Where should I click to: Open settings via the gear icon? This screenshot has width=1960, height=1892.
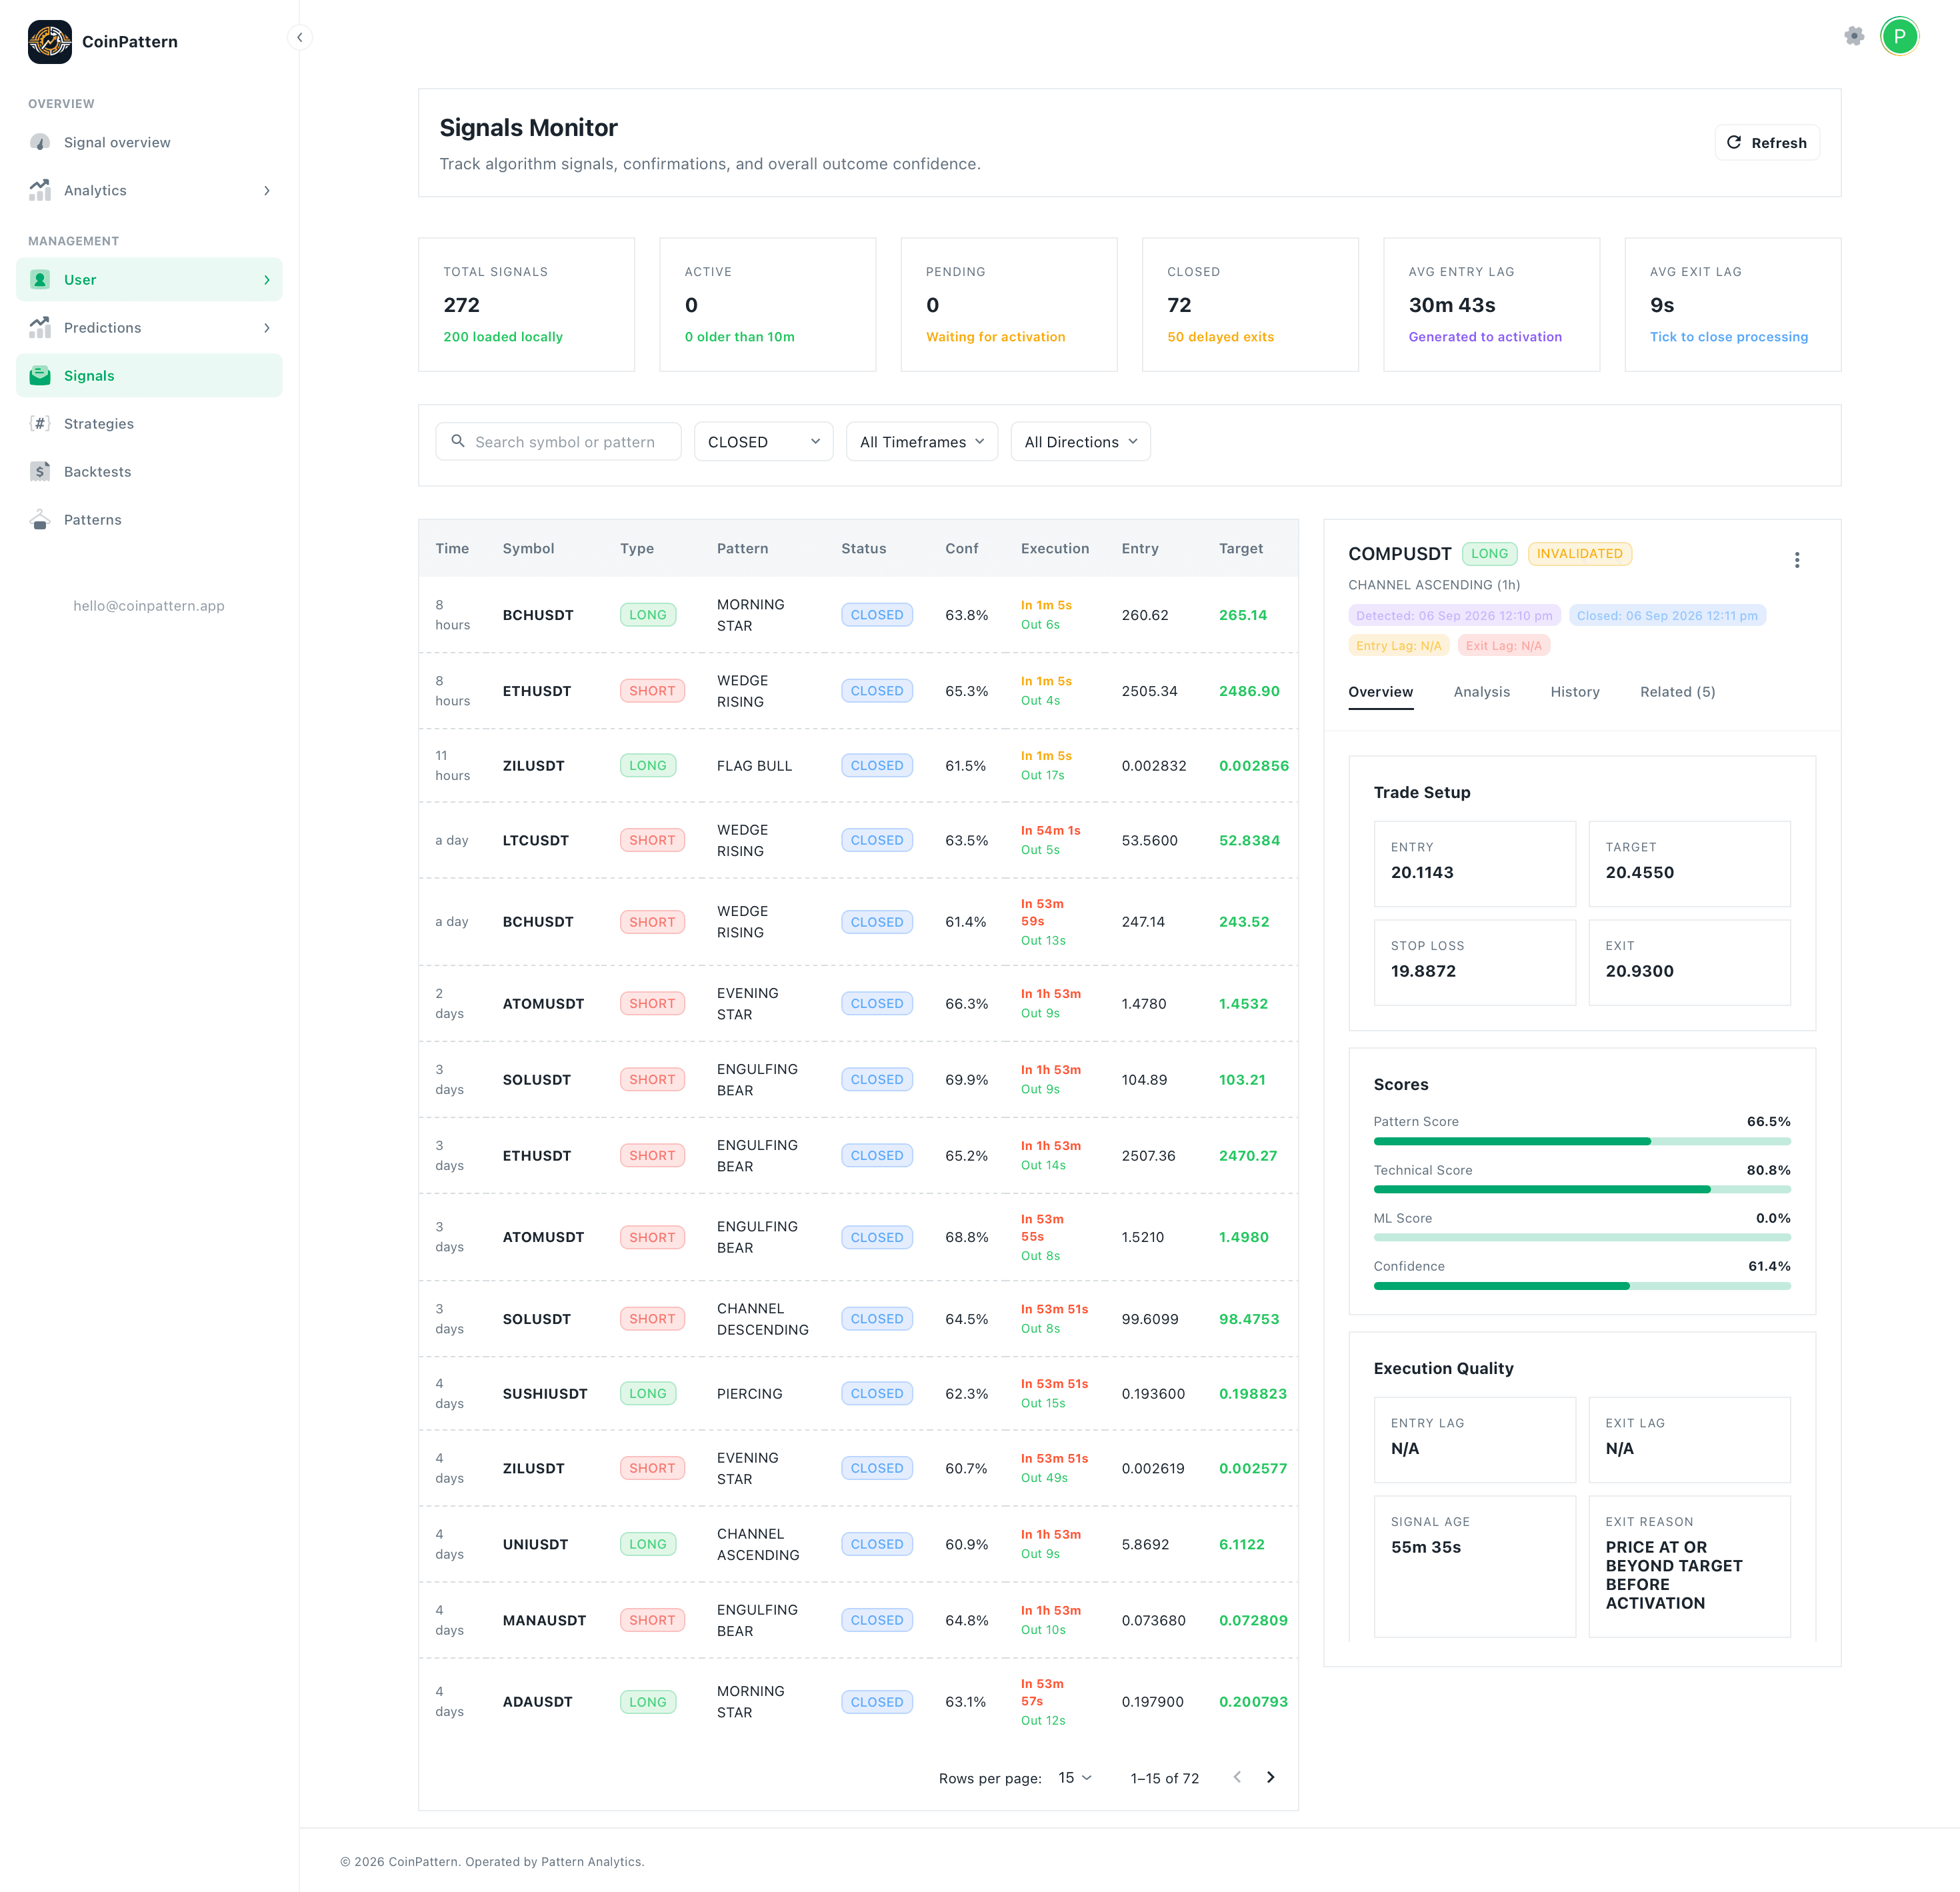(x=1854, y=36)
